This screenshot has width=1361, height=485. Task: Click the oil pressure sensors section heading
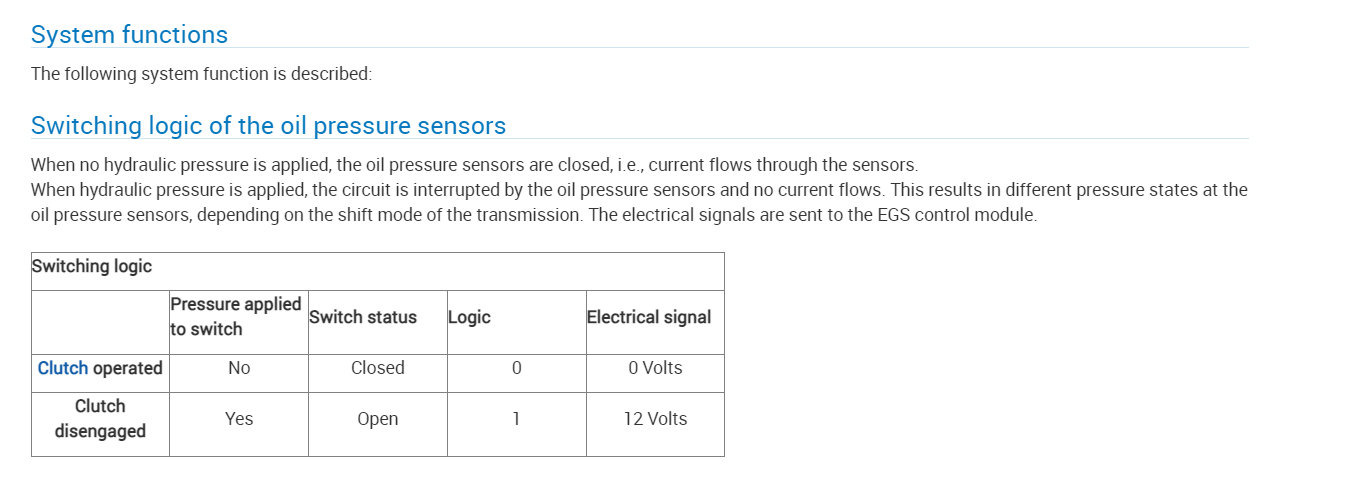click(x=268, y=126)
